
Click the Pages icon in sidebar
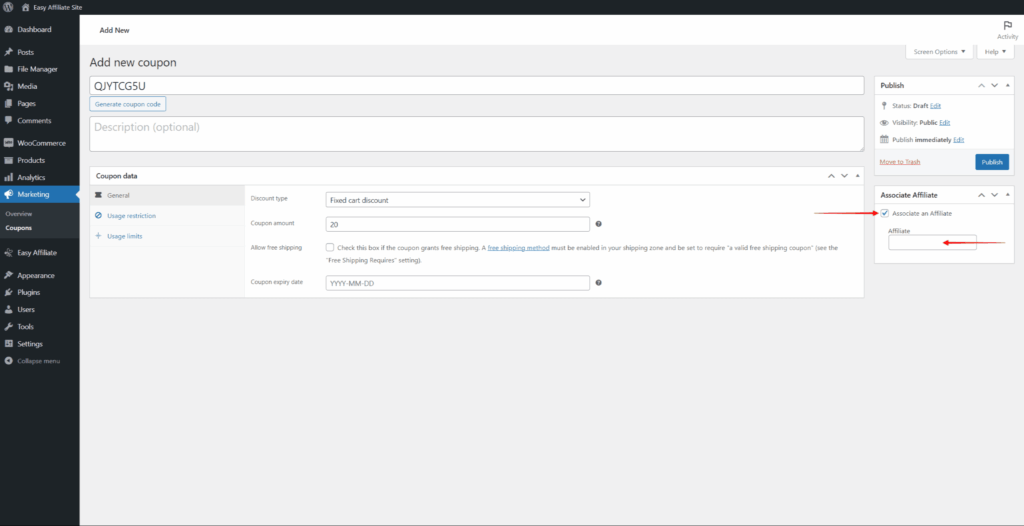pyautogui.click(x=8, y=103)
